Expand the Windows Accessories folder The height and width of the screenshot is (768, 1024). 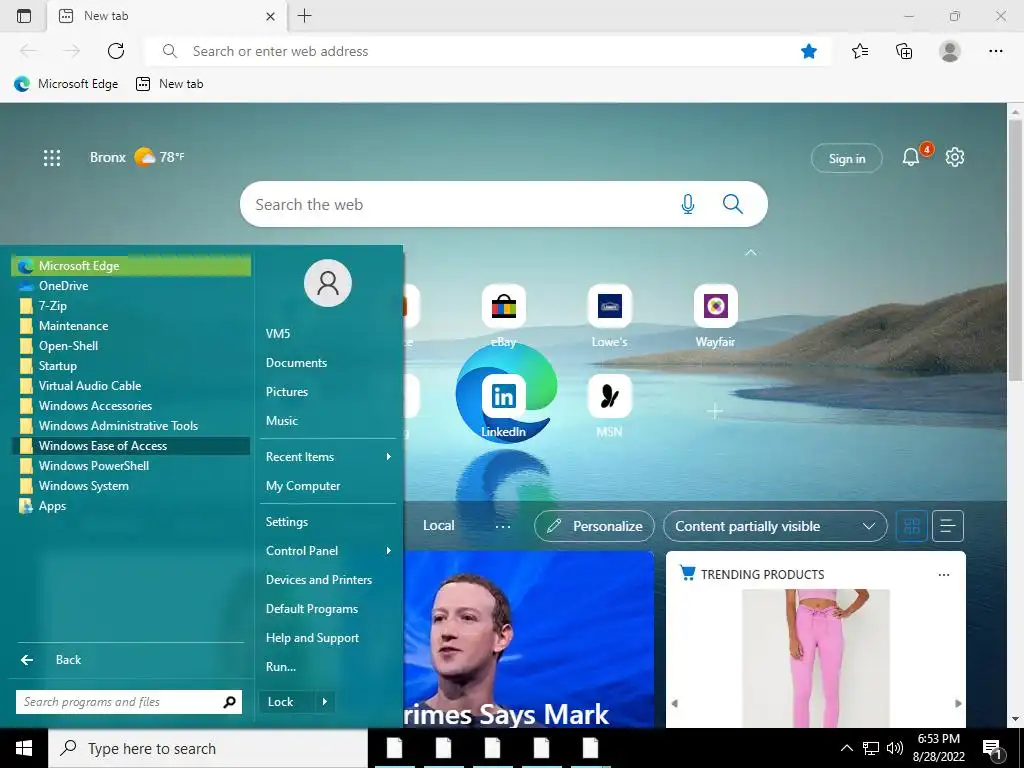point(131,406)
